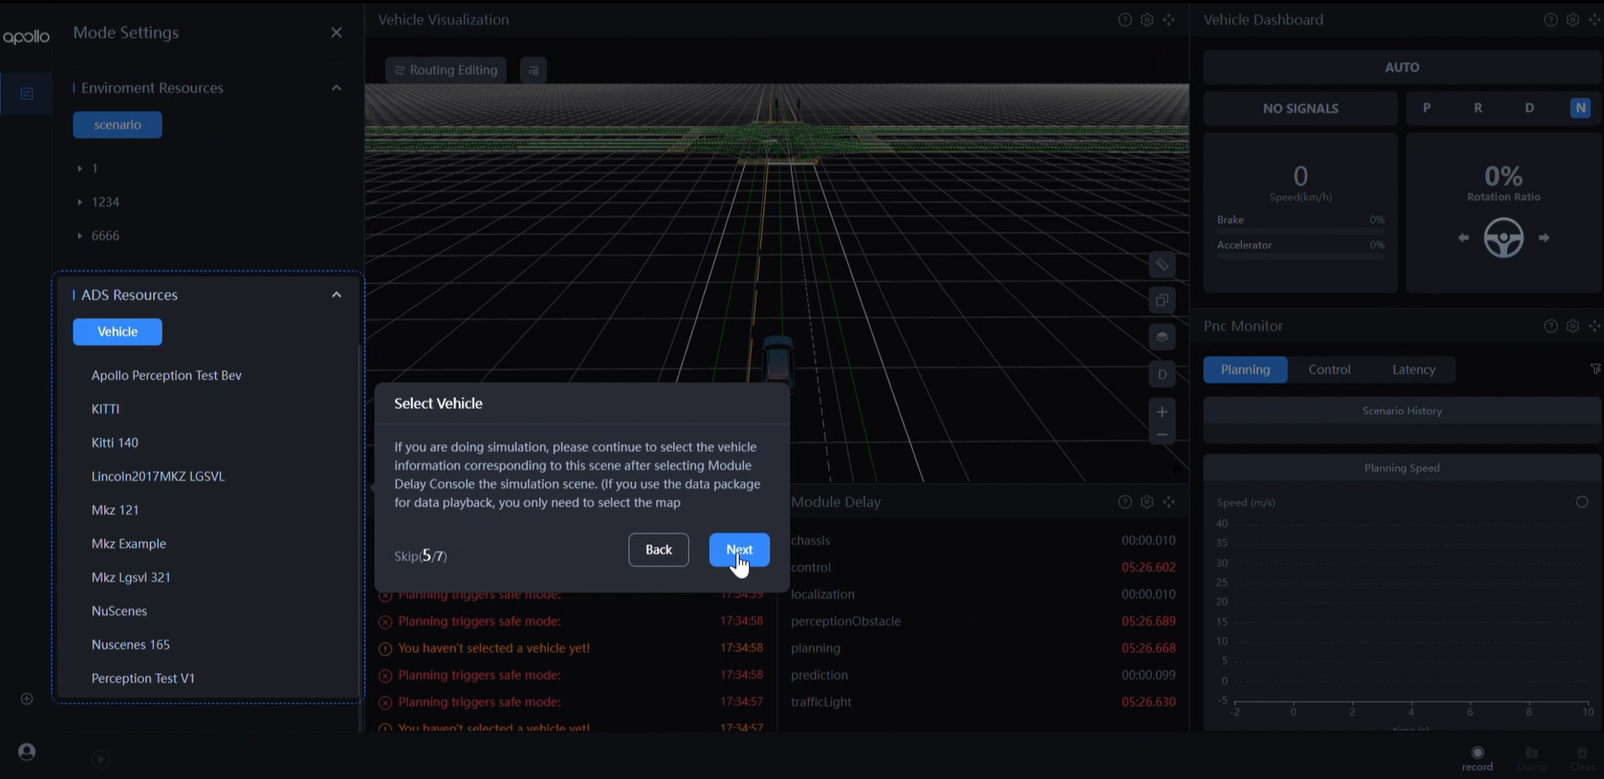Expand scenario group 1
Image resolution: width=1604 pixels, height=779 pixels.
pos(80,169)
